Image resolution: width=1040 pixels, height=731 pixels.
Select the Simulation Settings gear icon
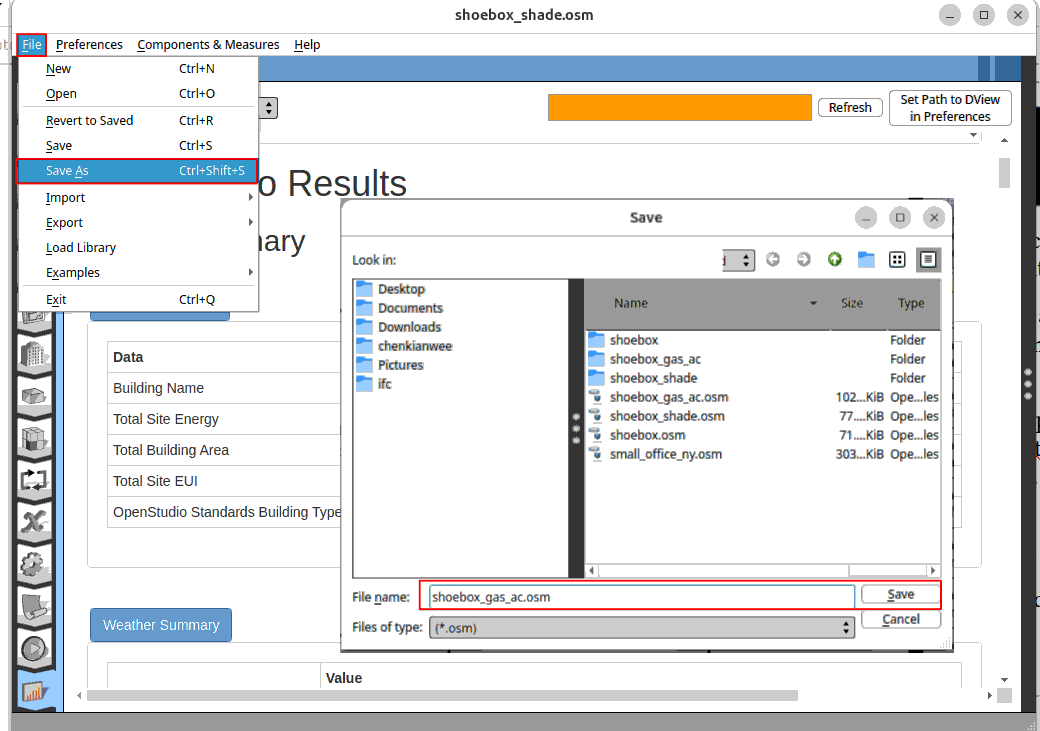click(x=35, y=564)
